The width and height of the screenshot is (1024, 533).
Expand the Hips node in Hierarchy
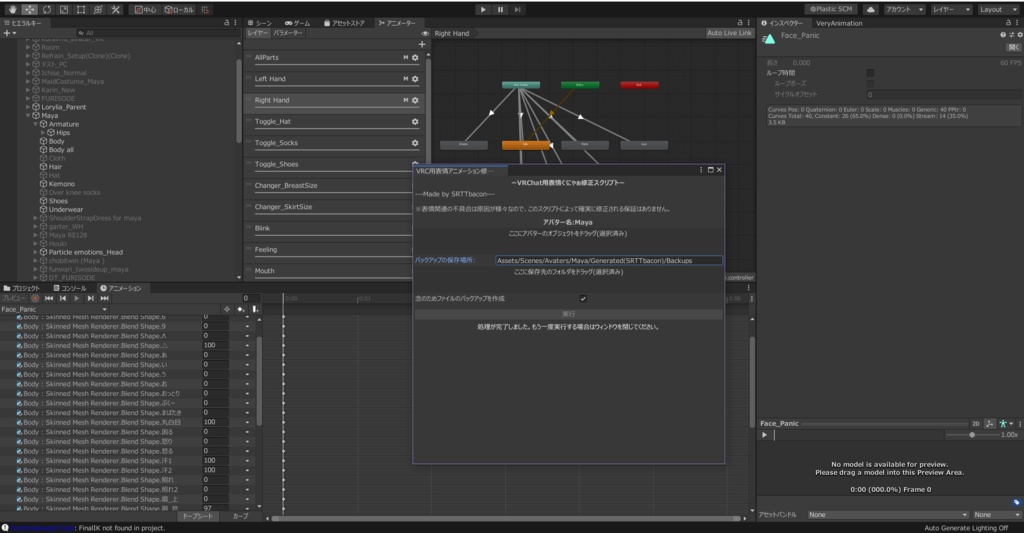tap(43, 133)
